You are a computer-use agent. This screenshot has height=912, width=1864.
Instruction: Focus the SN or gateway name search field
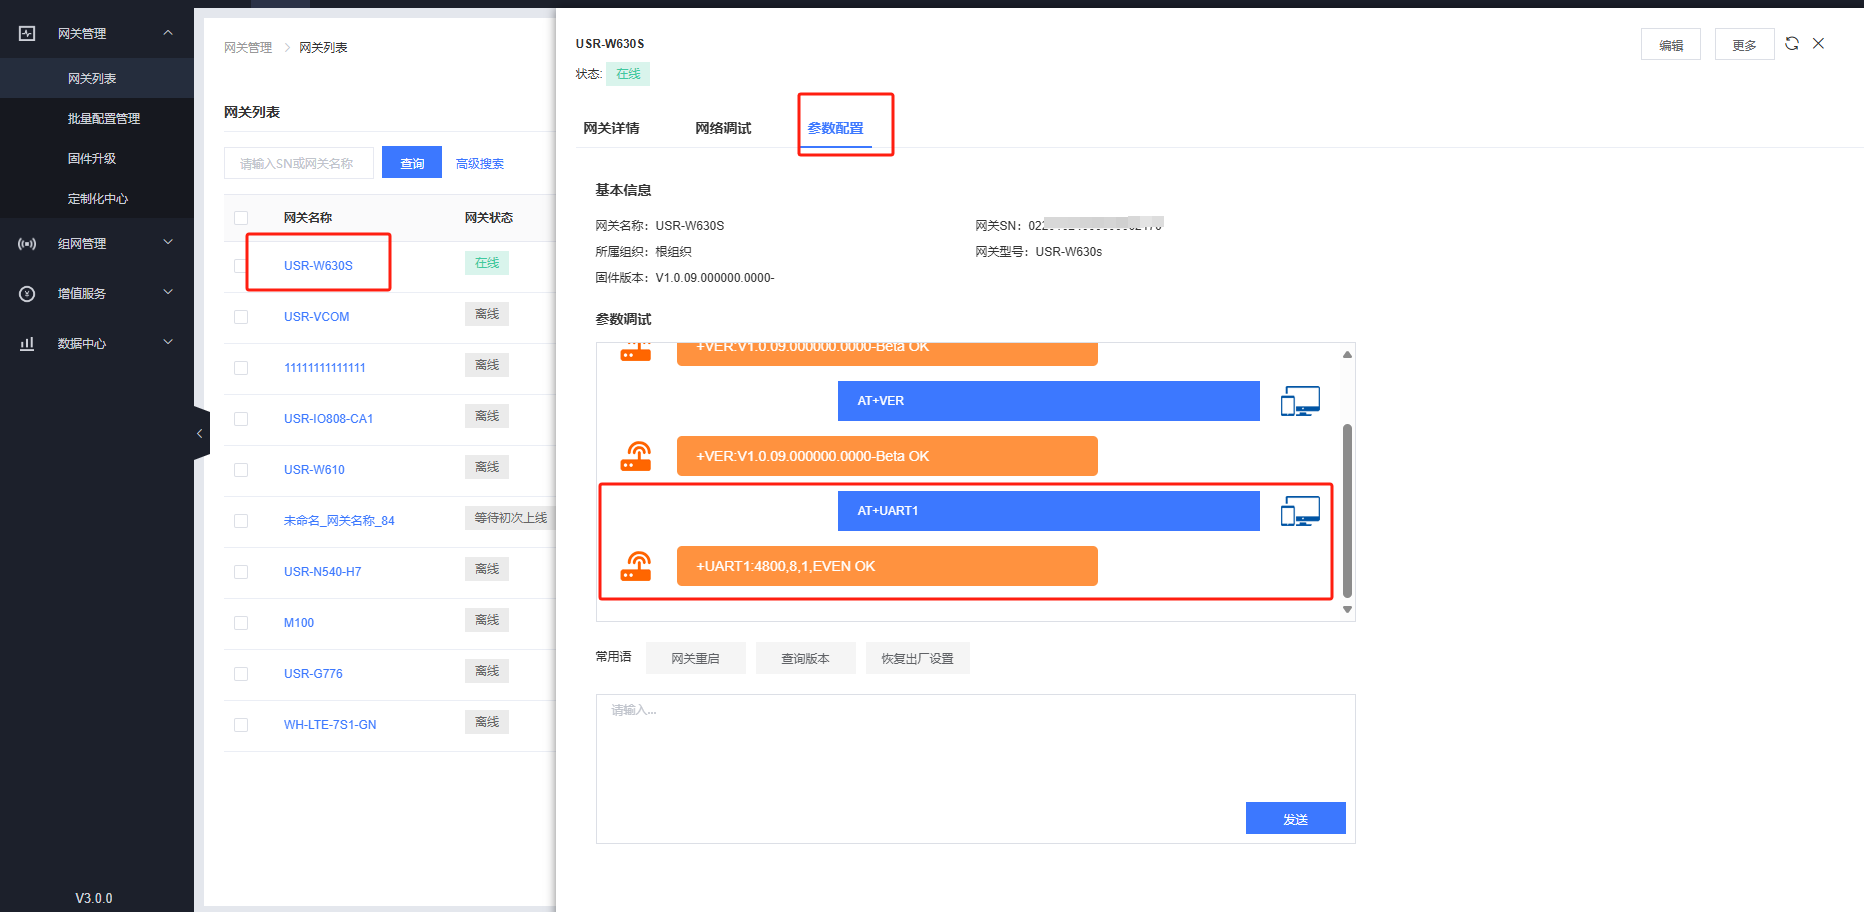(x=299, y=164)
